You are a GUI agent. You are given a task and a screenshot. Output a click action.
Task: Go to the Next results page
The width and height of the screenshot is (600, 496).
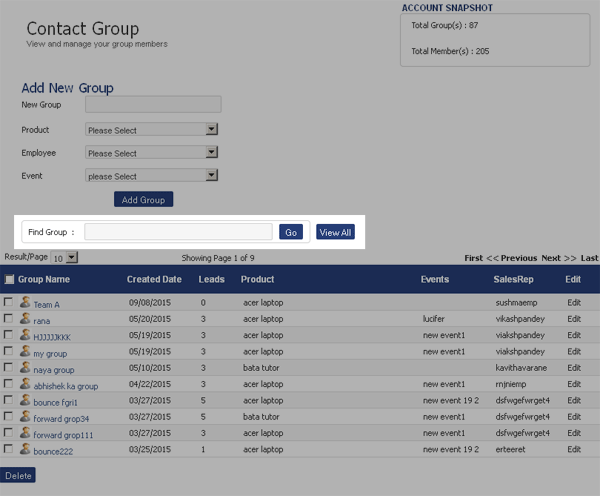click(551, 258)
